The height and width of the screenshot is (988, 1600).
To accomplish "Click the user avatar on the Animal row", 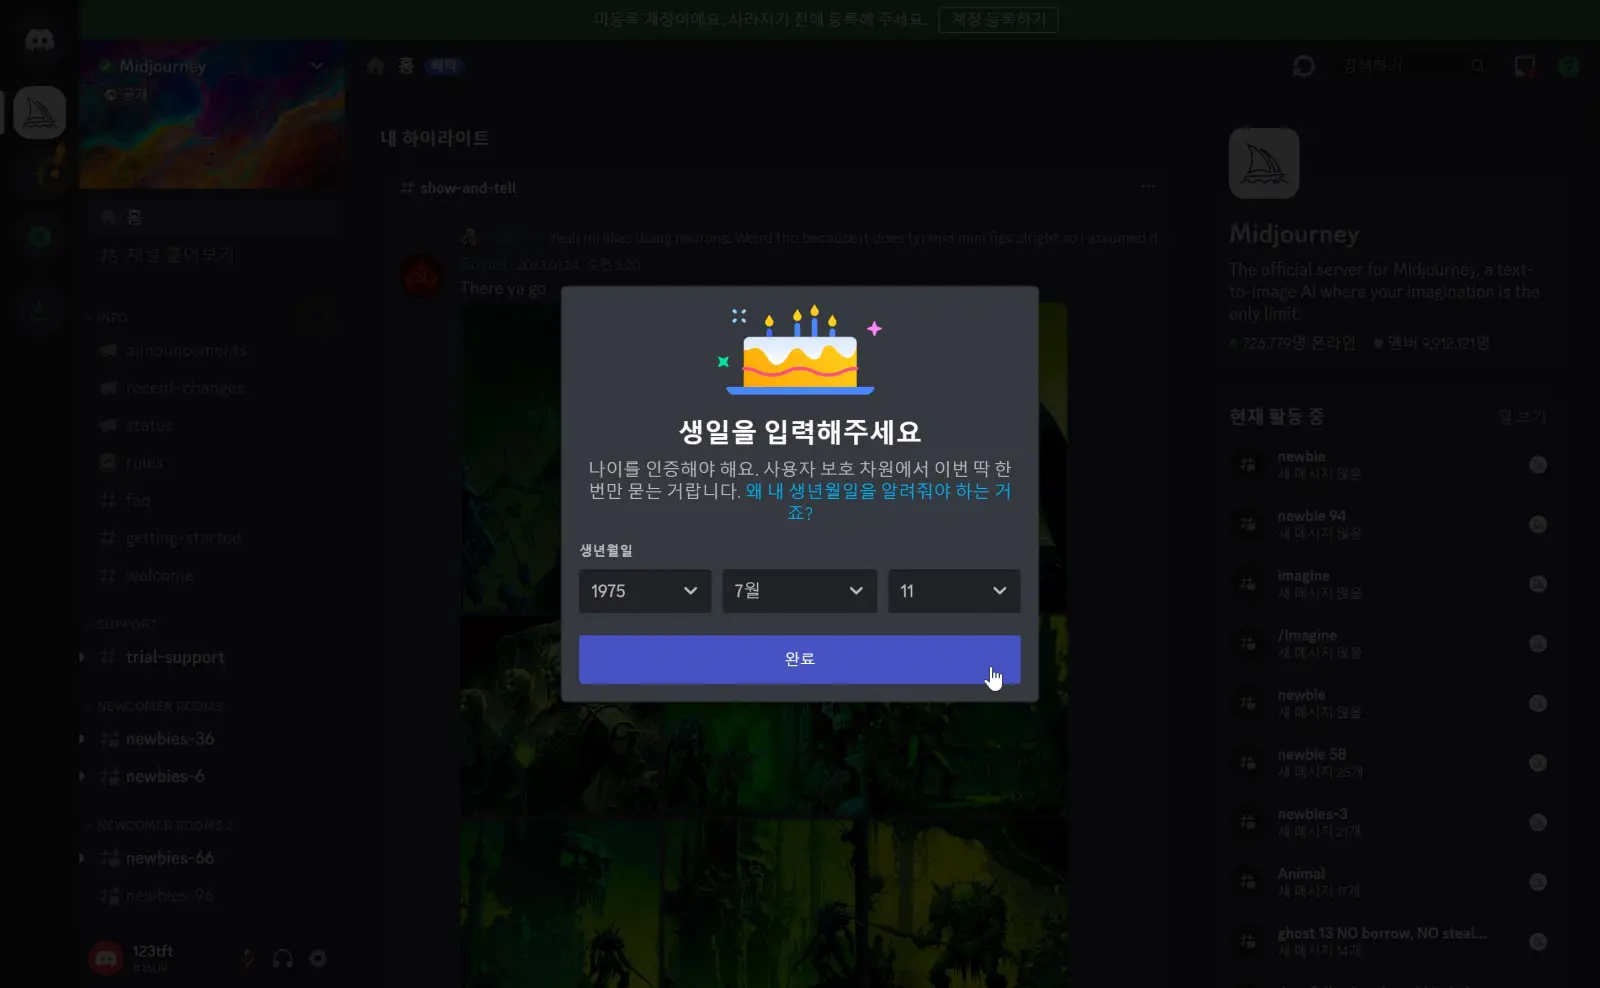I will pos(1538,882).
